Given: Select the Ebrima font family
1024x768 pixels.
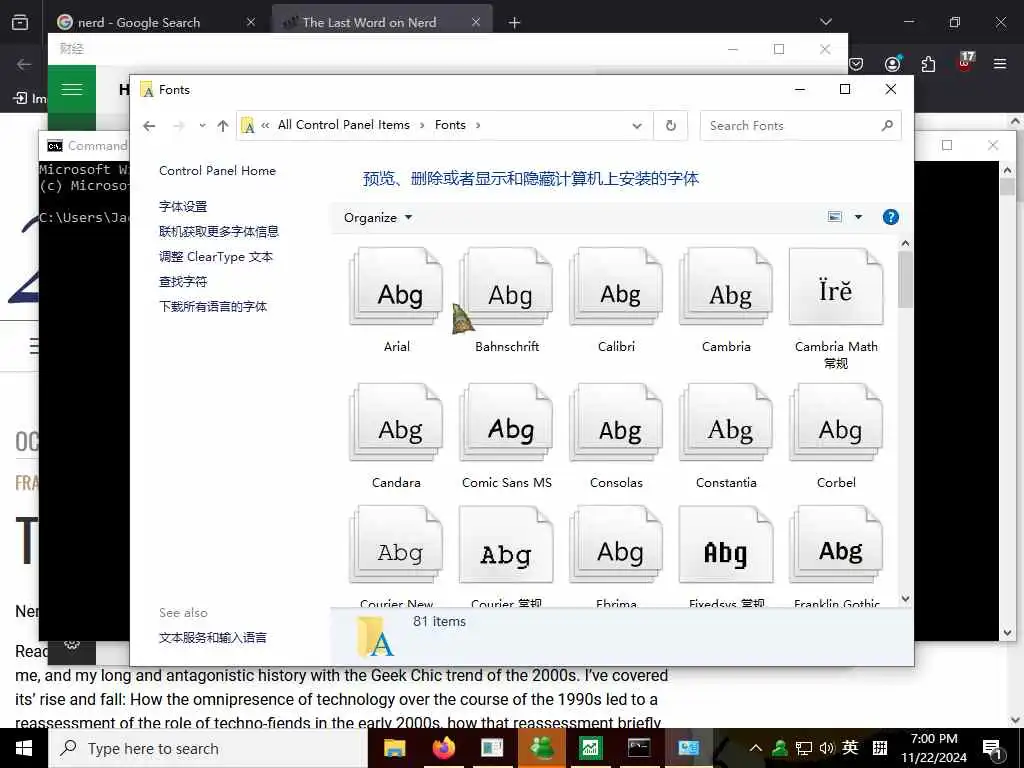Looking at the screenshot, I should [x=616, y=556].
